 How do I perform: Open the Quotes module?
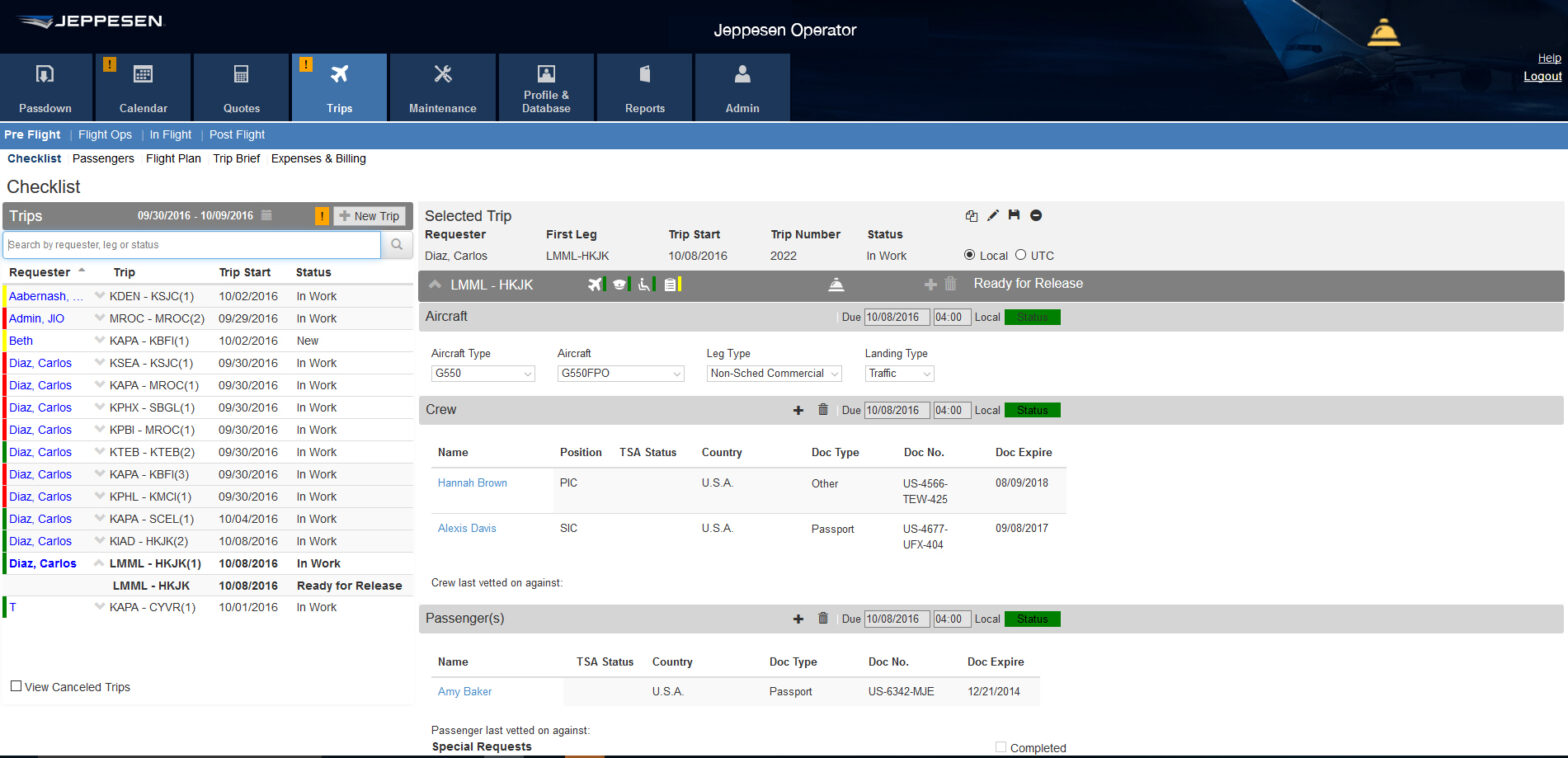(241, 87)
